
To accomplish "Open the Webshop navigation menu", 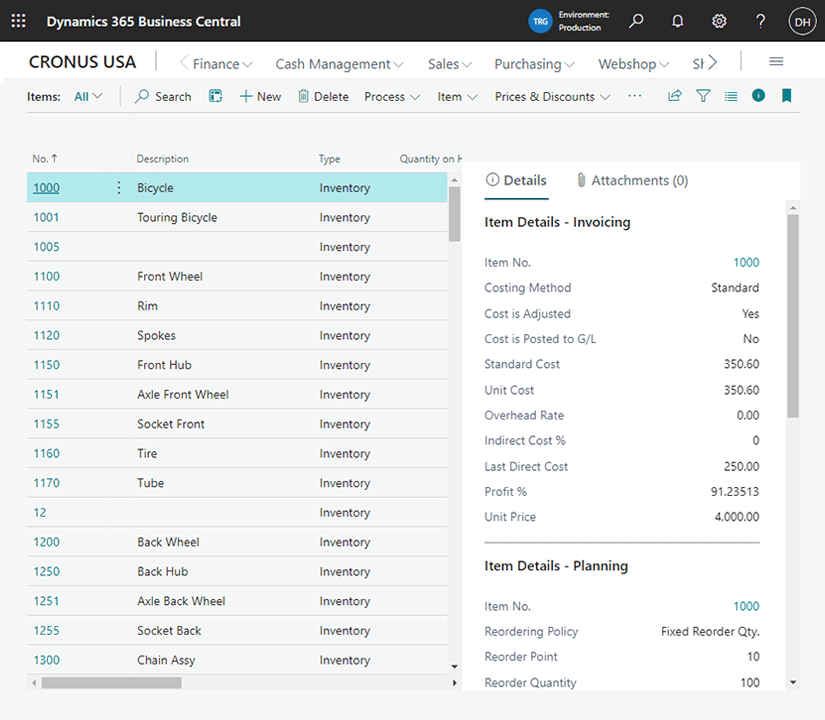I will (633, 64).
